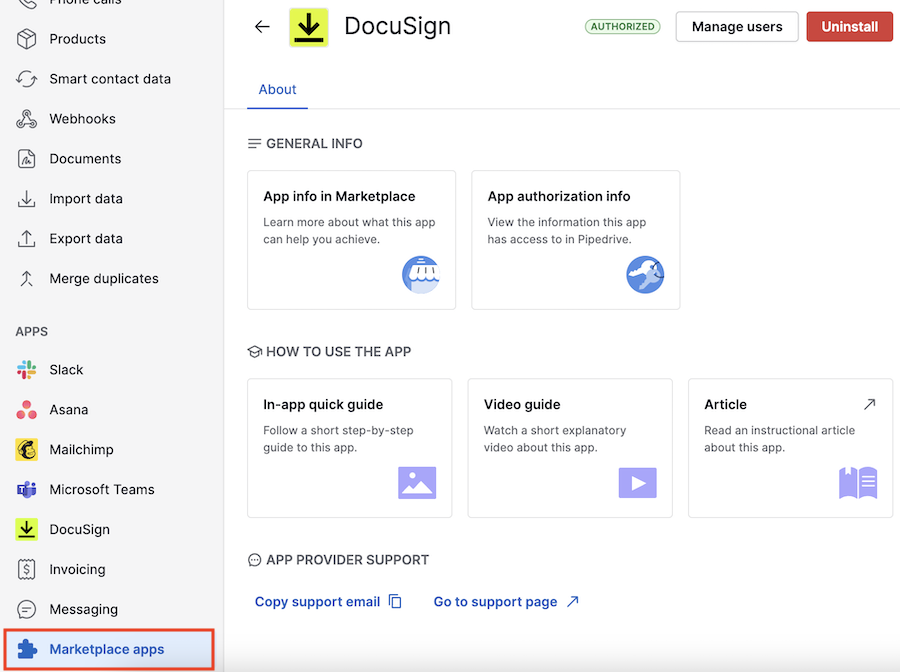Select the Microsoft Teams icon
This screenshot has height=672, width=900.
click(24, 489)
